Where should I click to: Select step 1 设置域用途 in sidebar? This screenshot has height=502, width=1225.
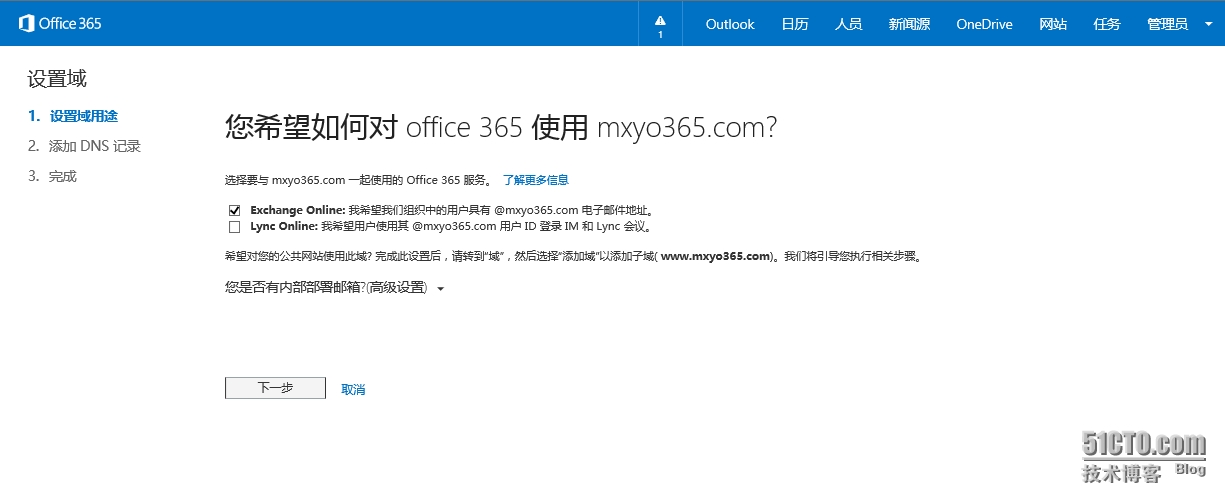tap(84, 116)
